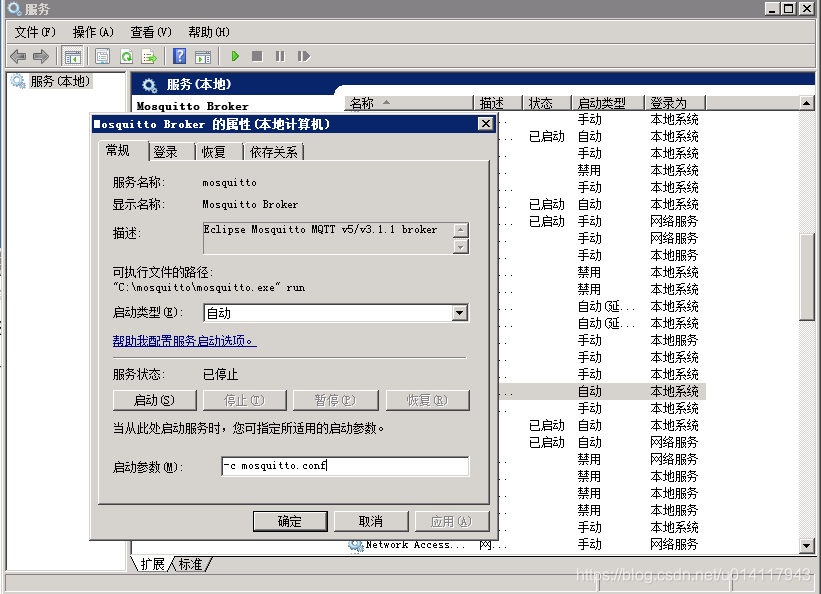
Task: Open help using the blue question mark icon
Action: click(x=180, y=56)
